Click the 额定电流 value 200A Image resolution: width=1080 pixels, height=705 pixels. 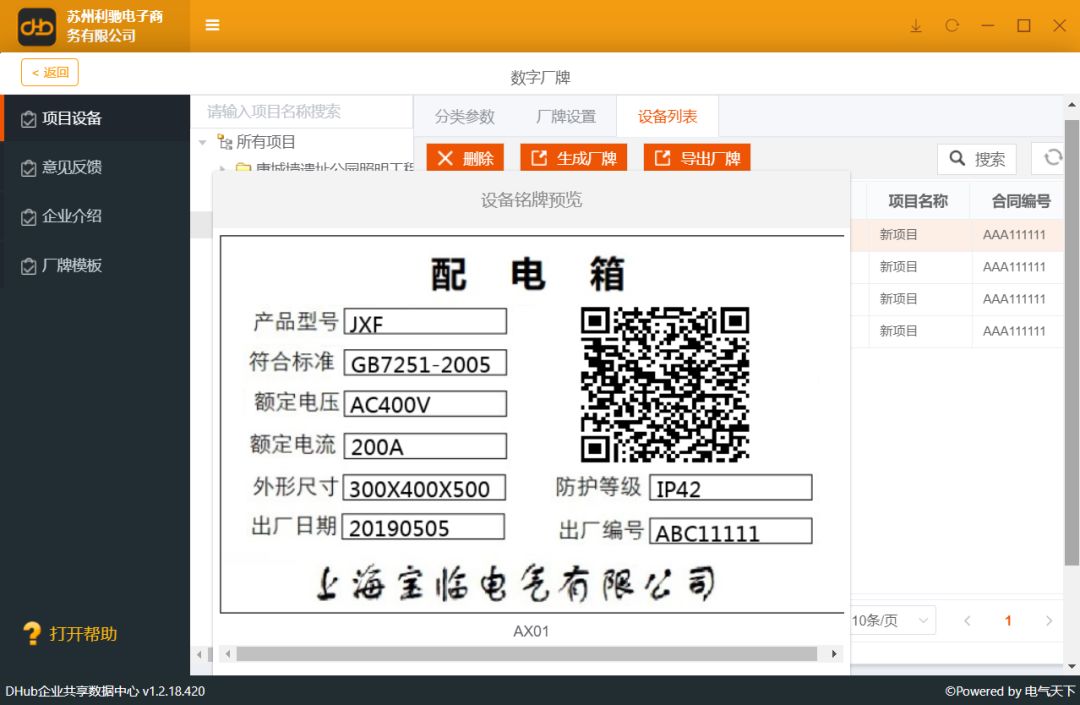[426, 446]
